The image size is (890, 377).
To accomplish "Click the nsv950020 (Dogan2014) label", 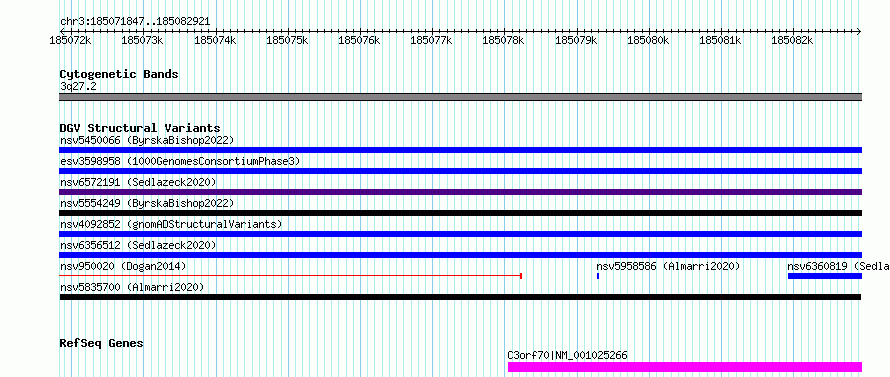I will point(123,266).
